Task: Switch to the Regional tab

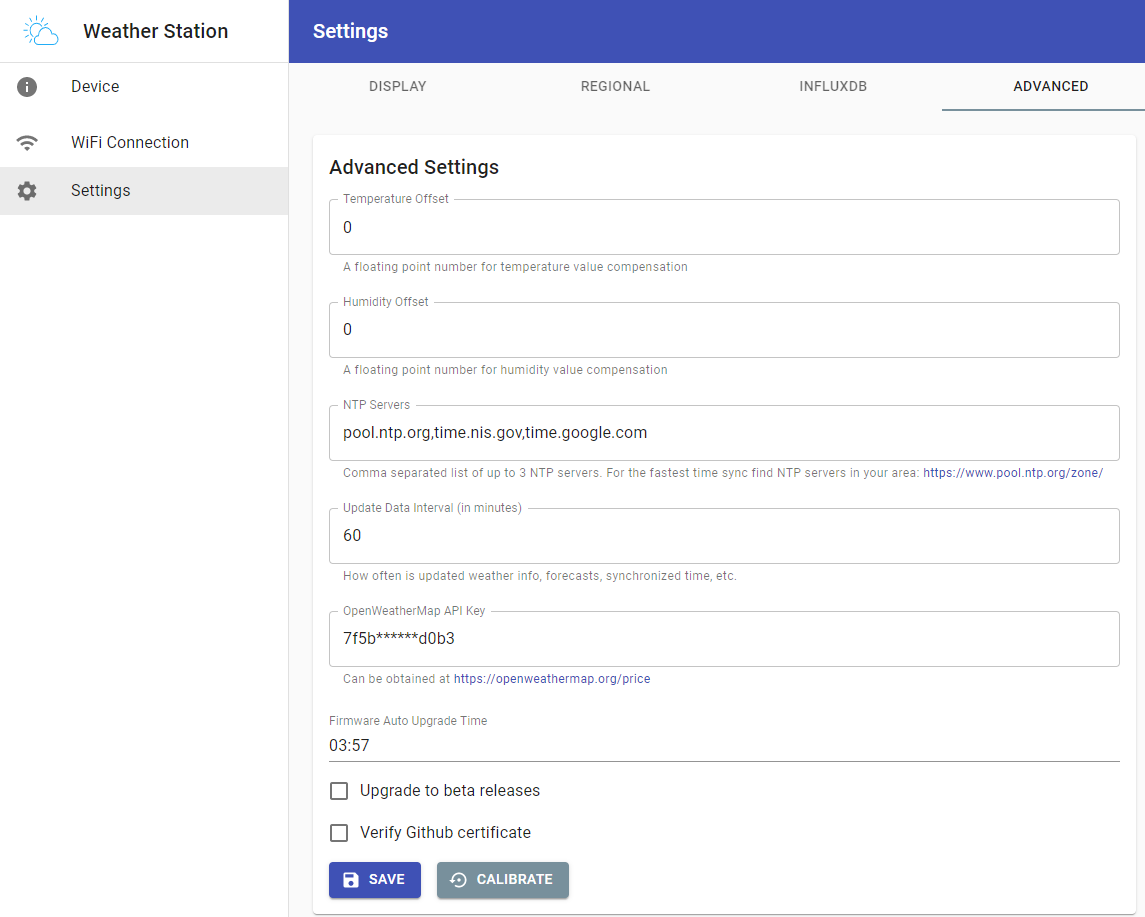Action: 615,86
